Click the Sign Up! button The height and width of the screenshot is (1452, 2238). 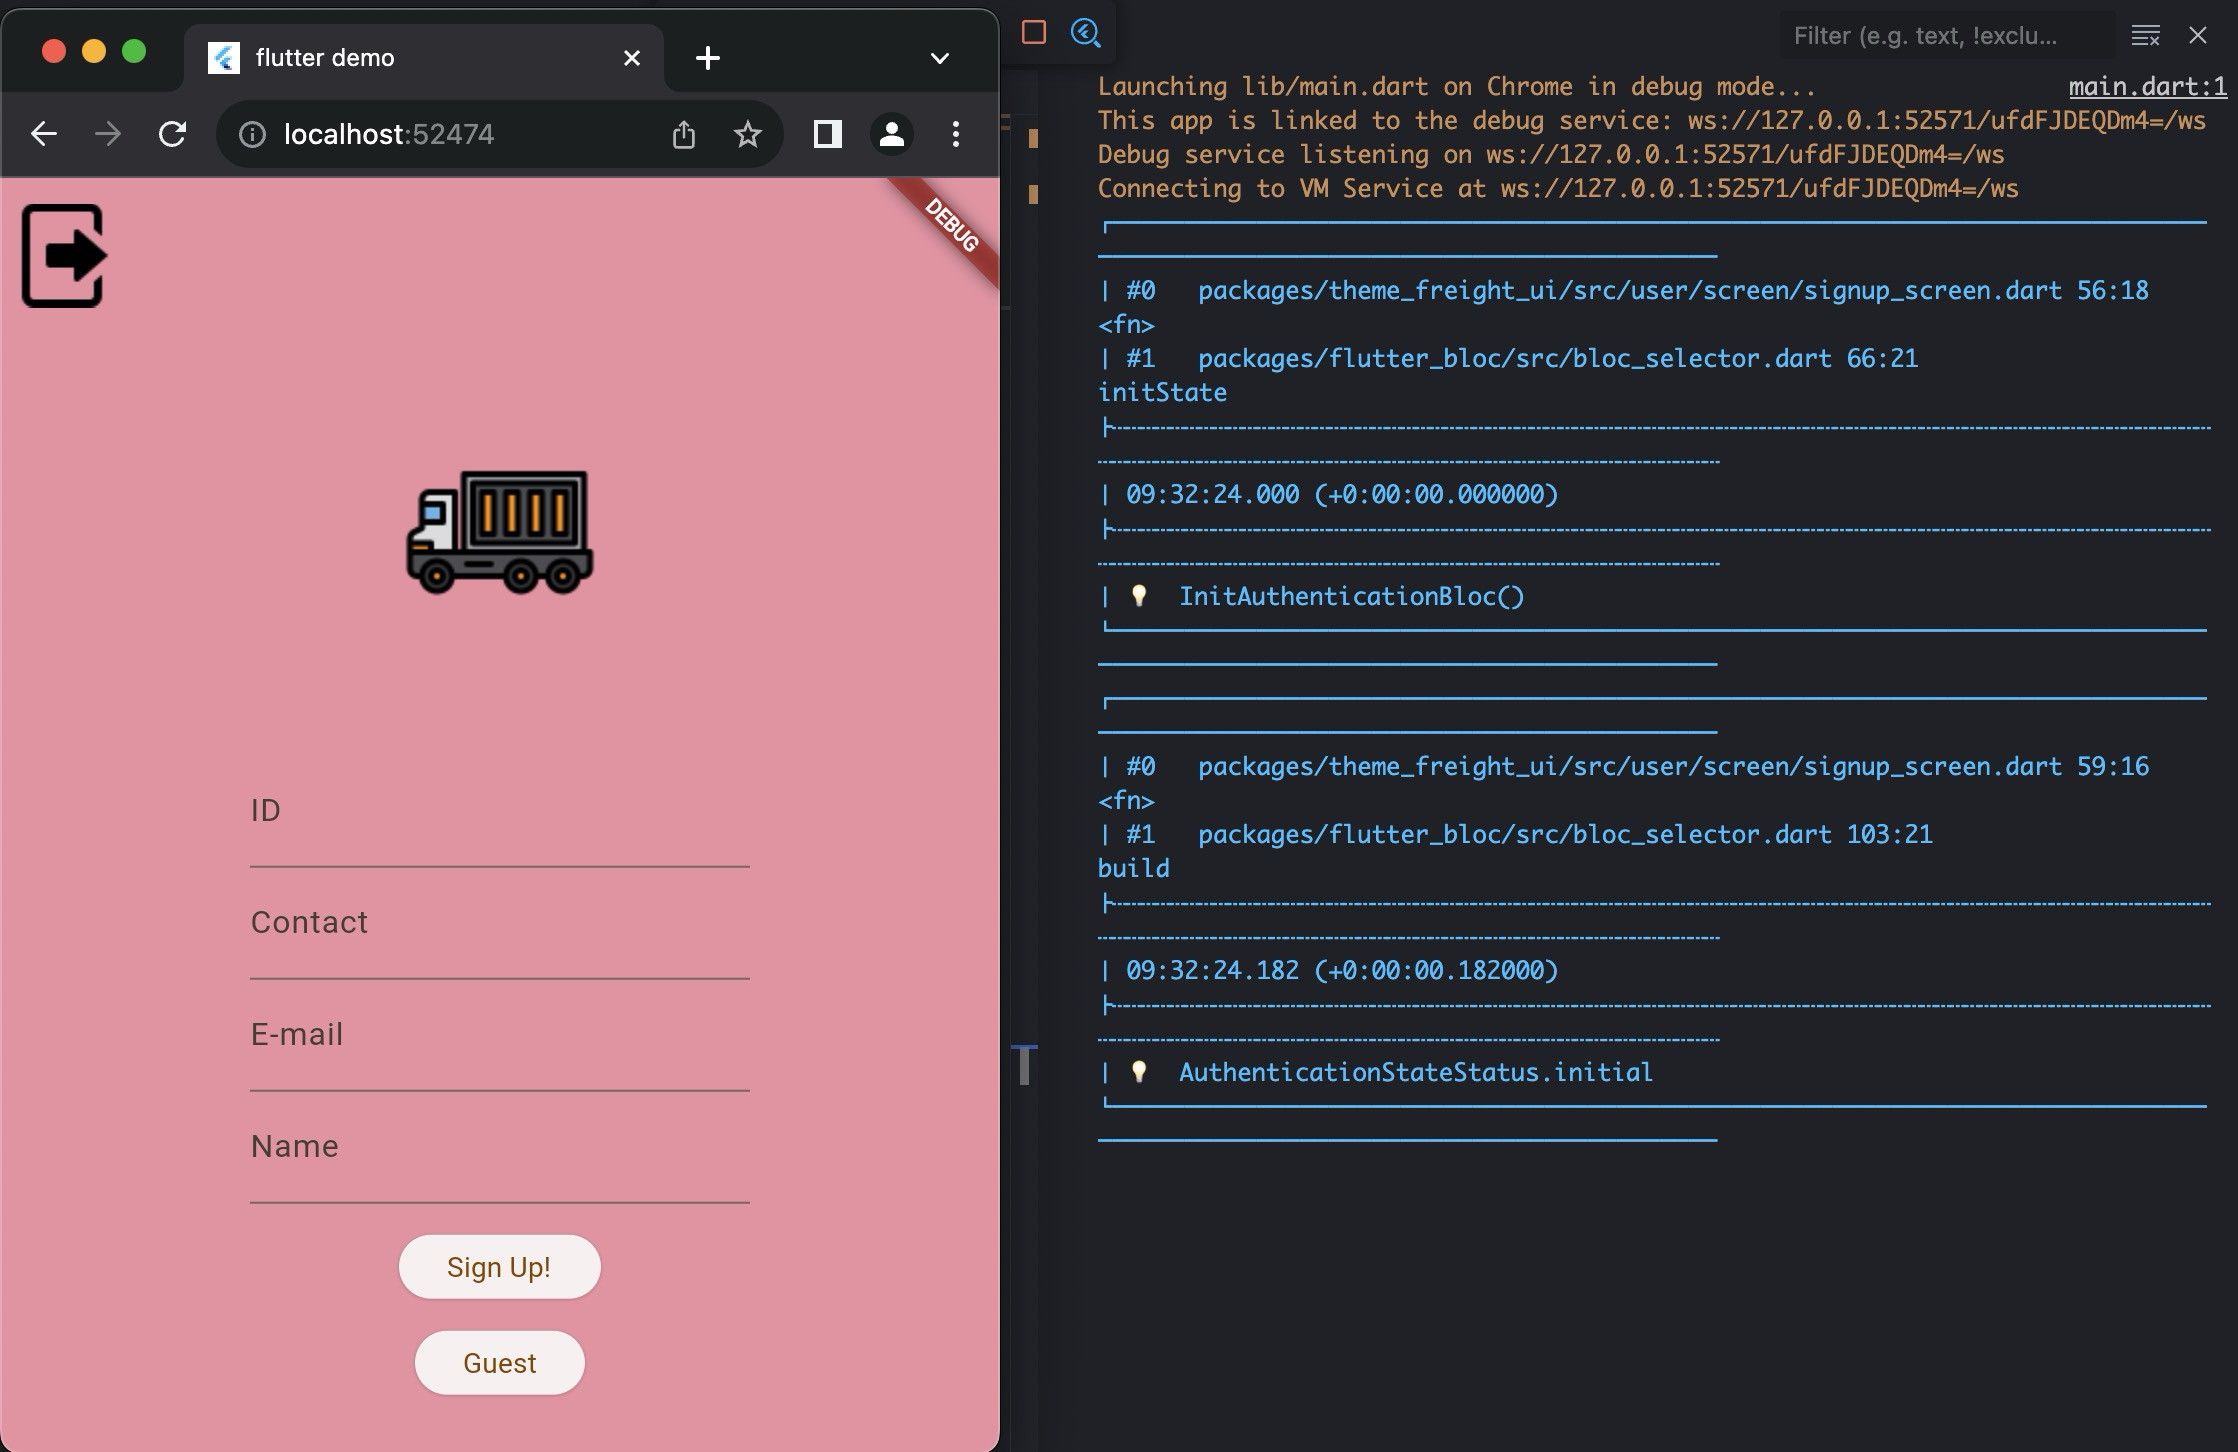tap(499, 1267)
